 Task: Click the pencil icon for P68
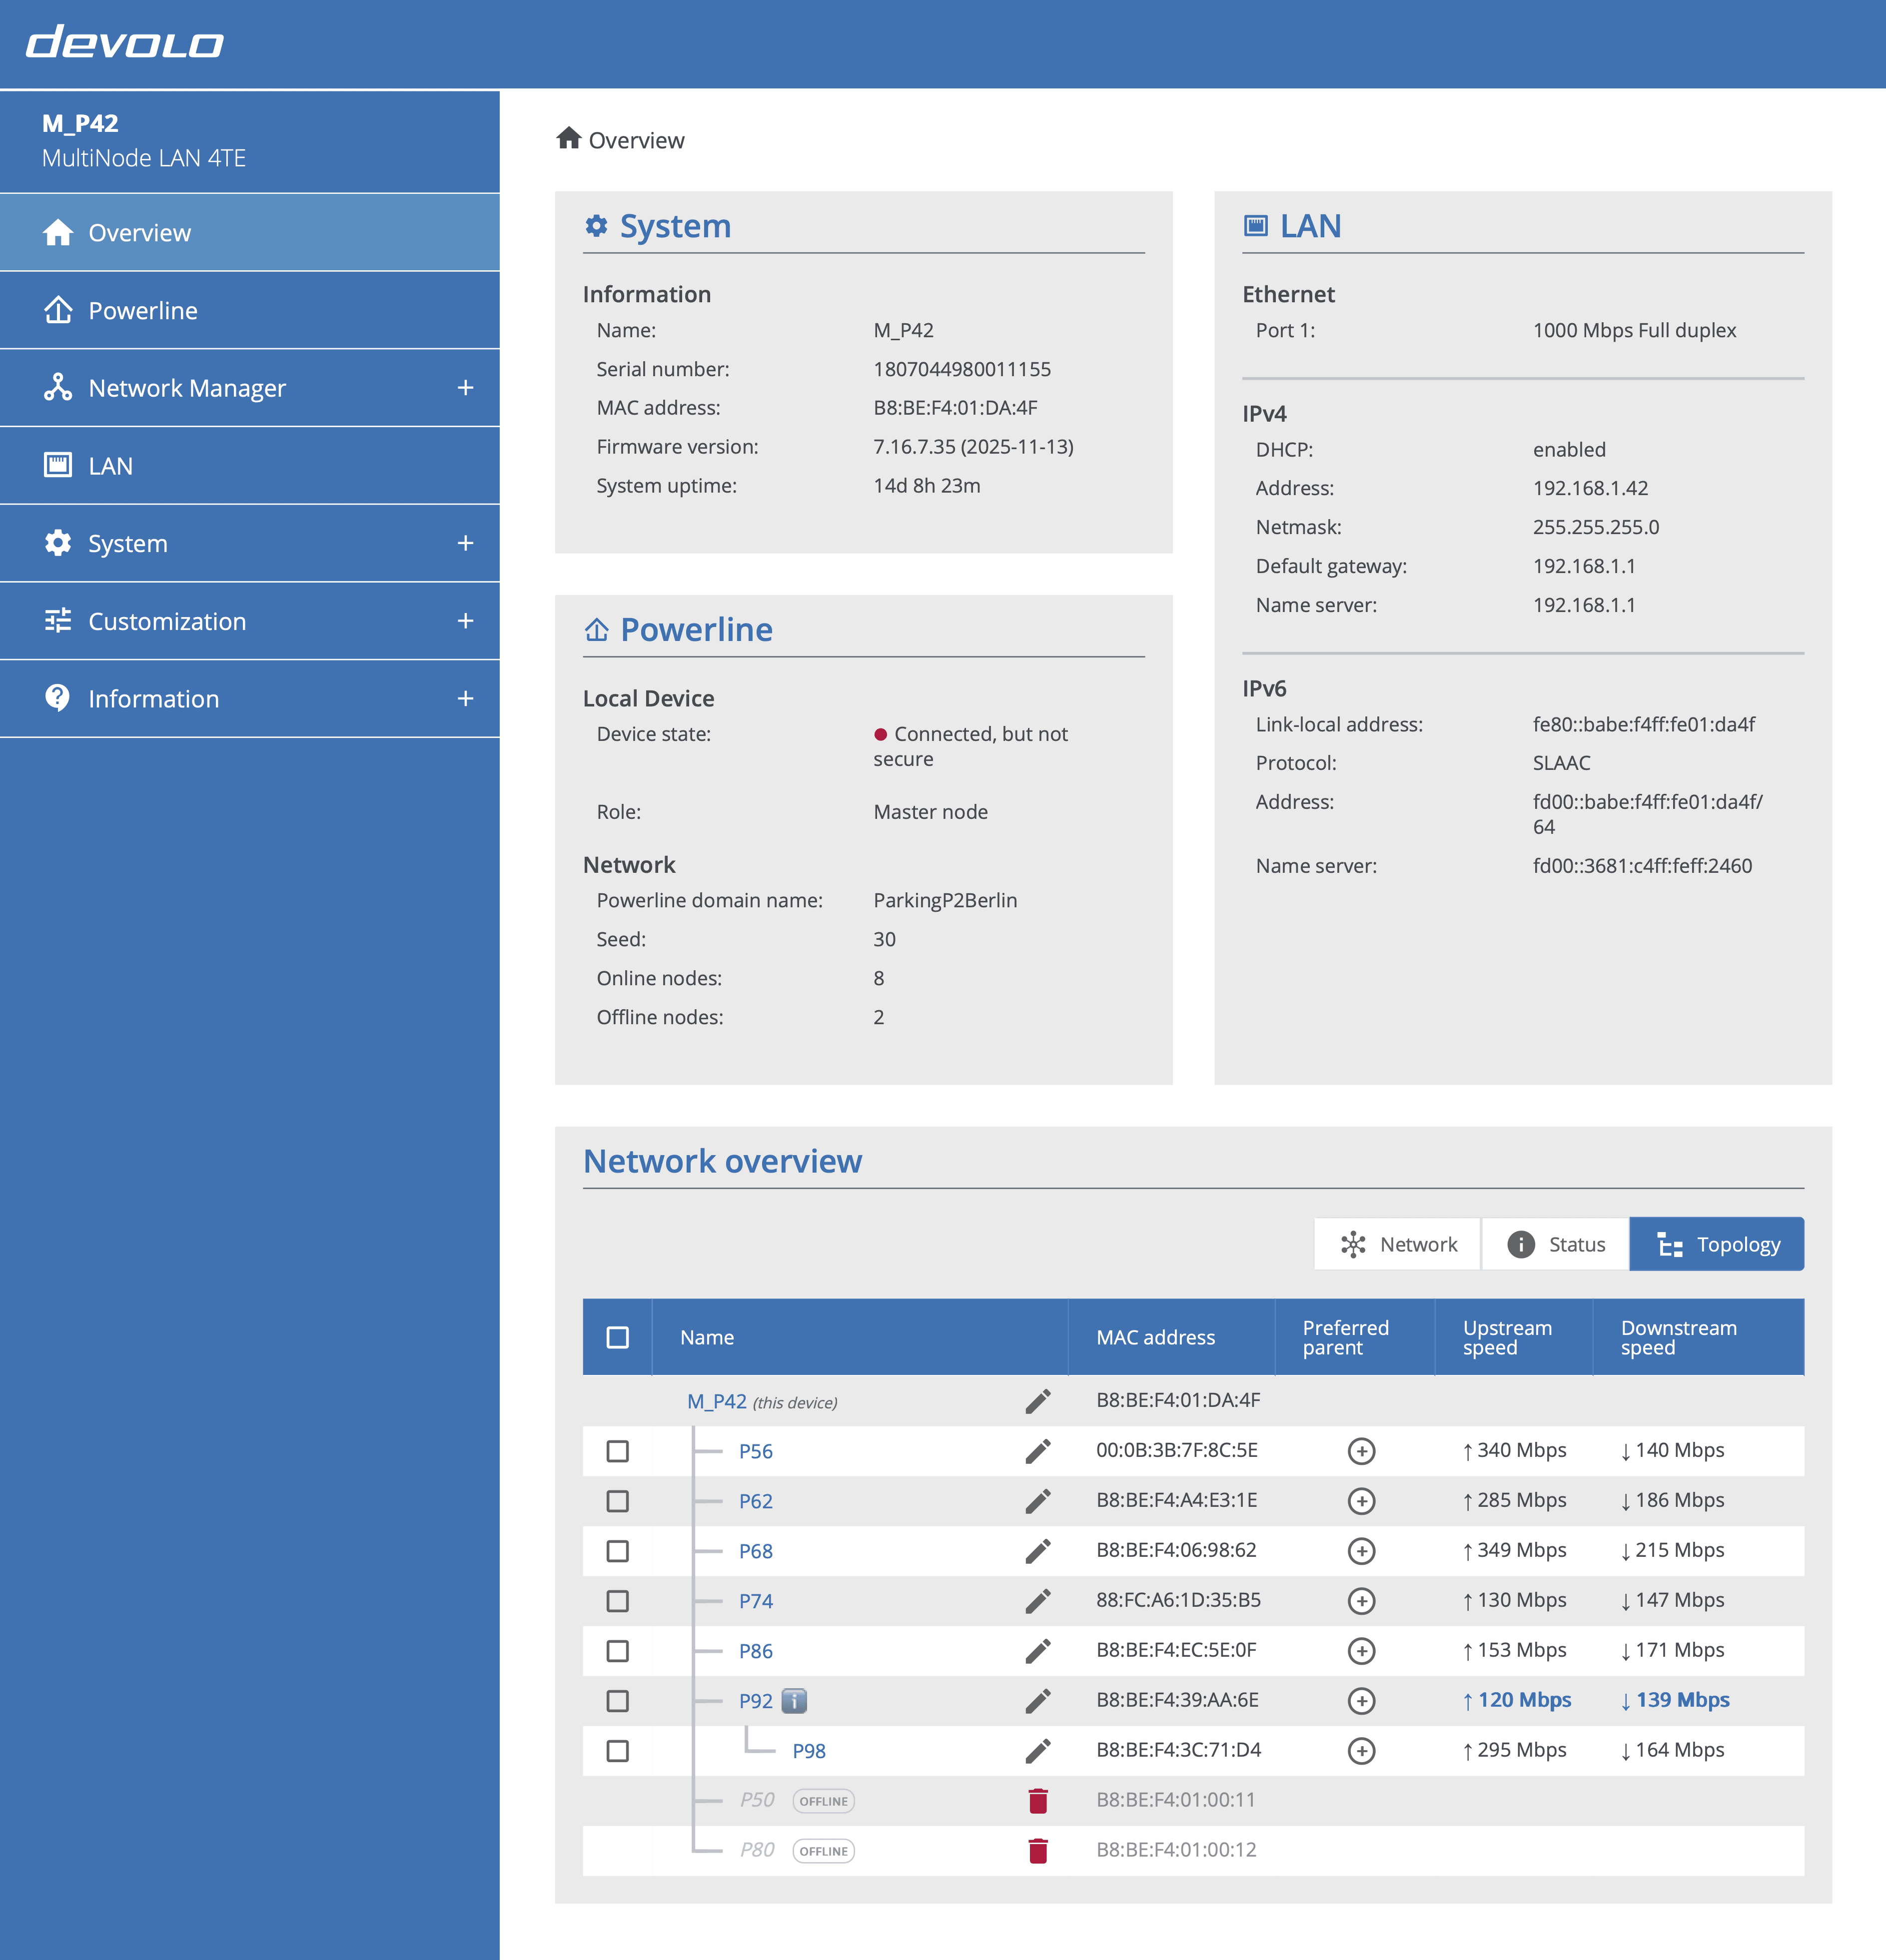[x=1038, y=1551]
